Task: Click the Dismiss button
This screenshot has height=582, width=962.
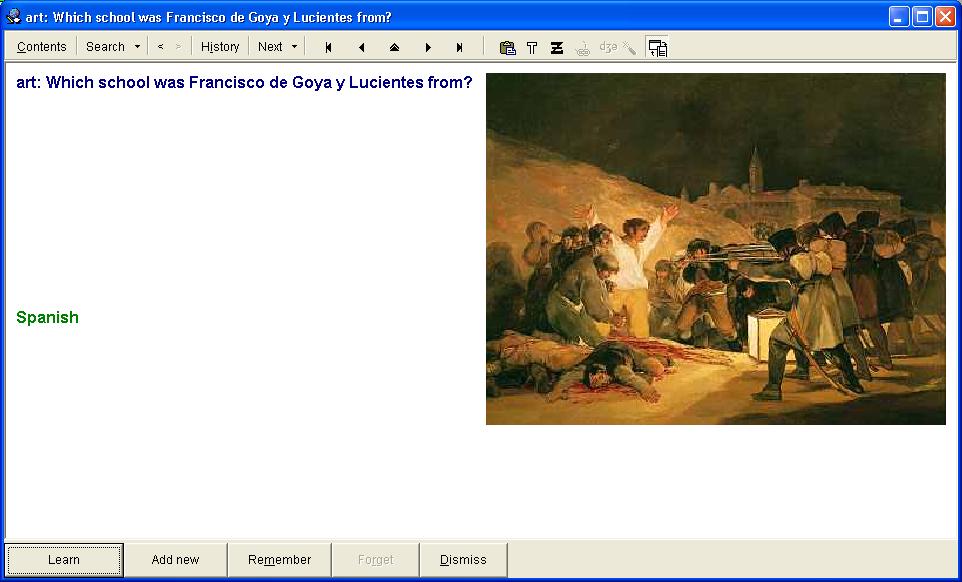Action: click(463, 560)
